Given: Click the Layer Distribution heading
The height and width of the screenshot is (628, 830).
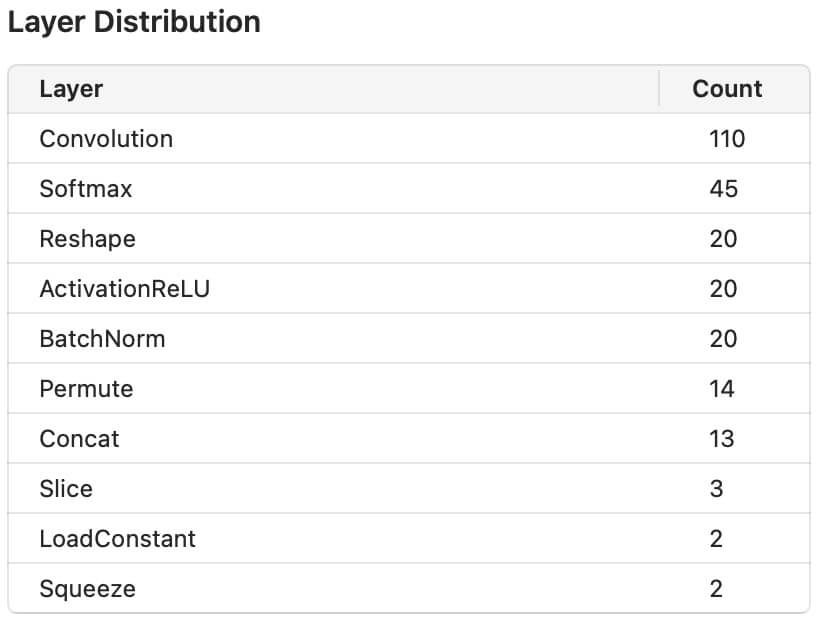Looking at the screenshot, I should tap(134, 22).
